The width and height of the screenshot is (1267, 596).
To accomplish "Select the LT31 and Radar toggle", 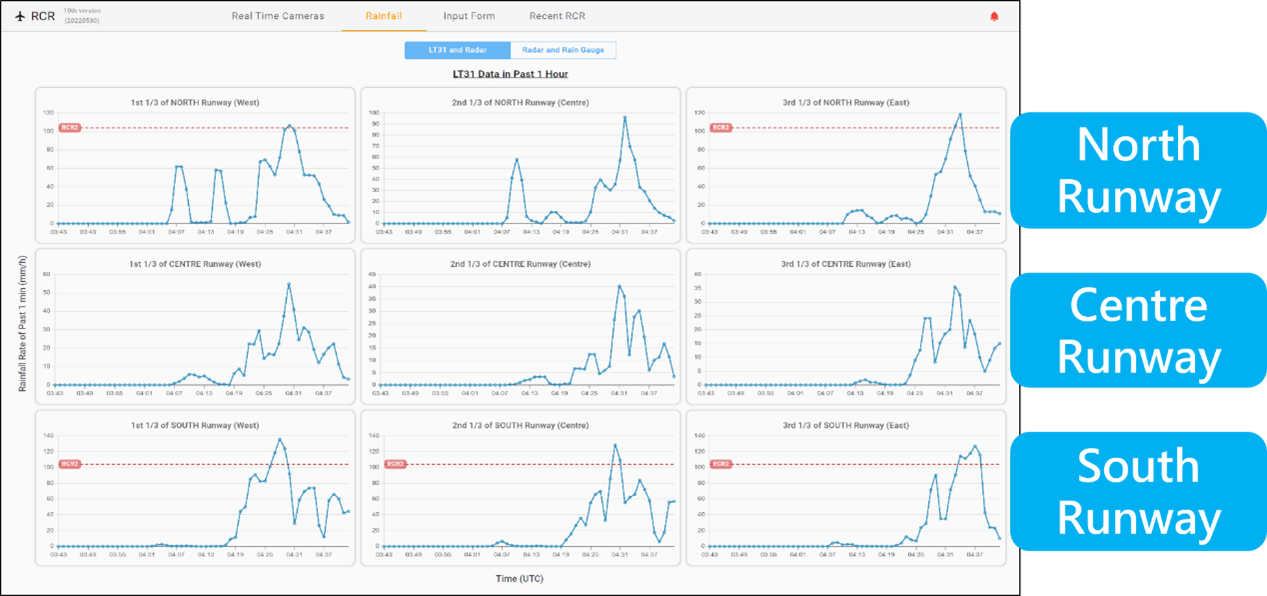I will [x=457, y=50].
